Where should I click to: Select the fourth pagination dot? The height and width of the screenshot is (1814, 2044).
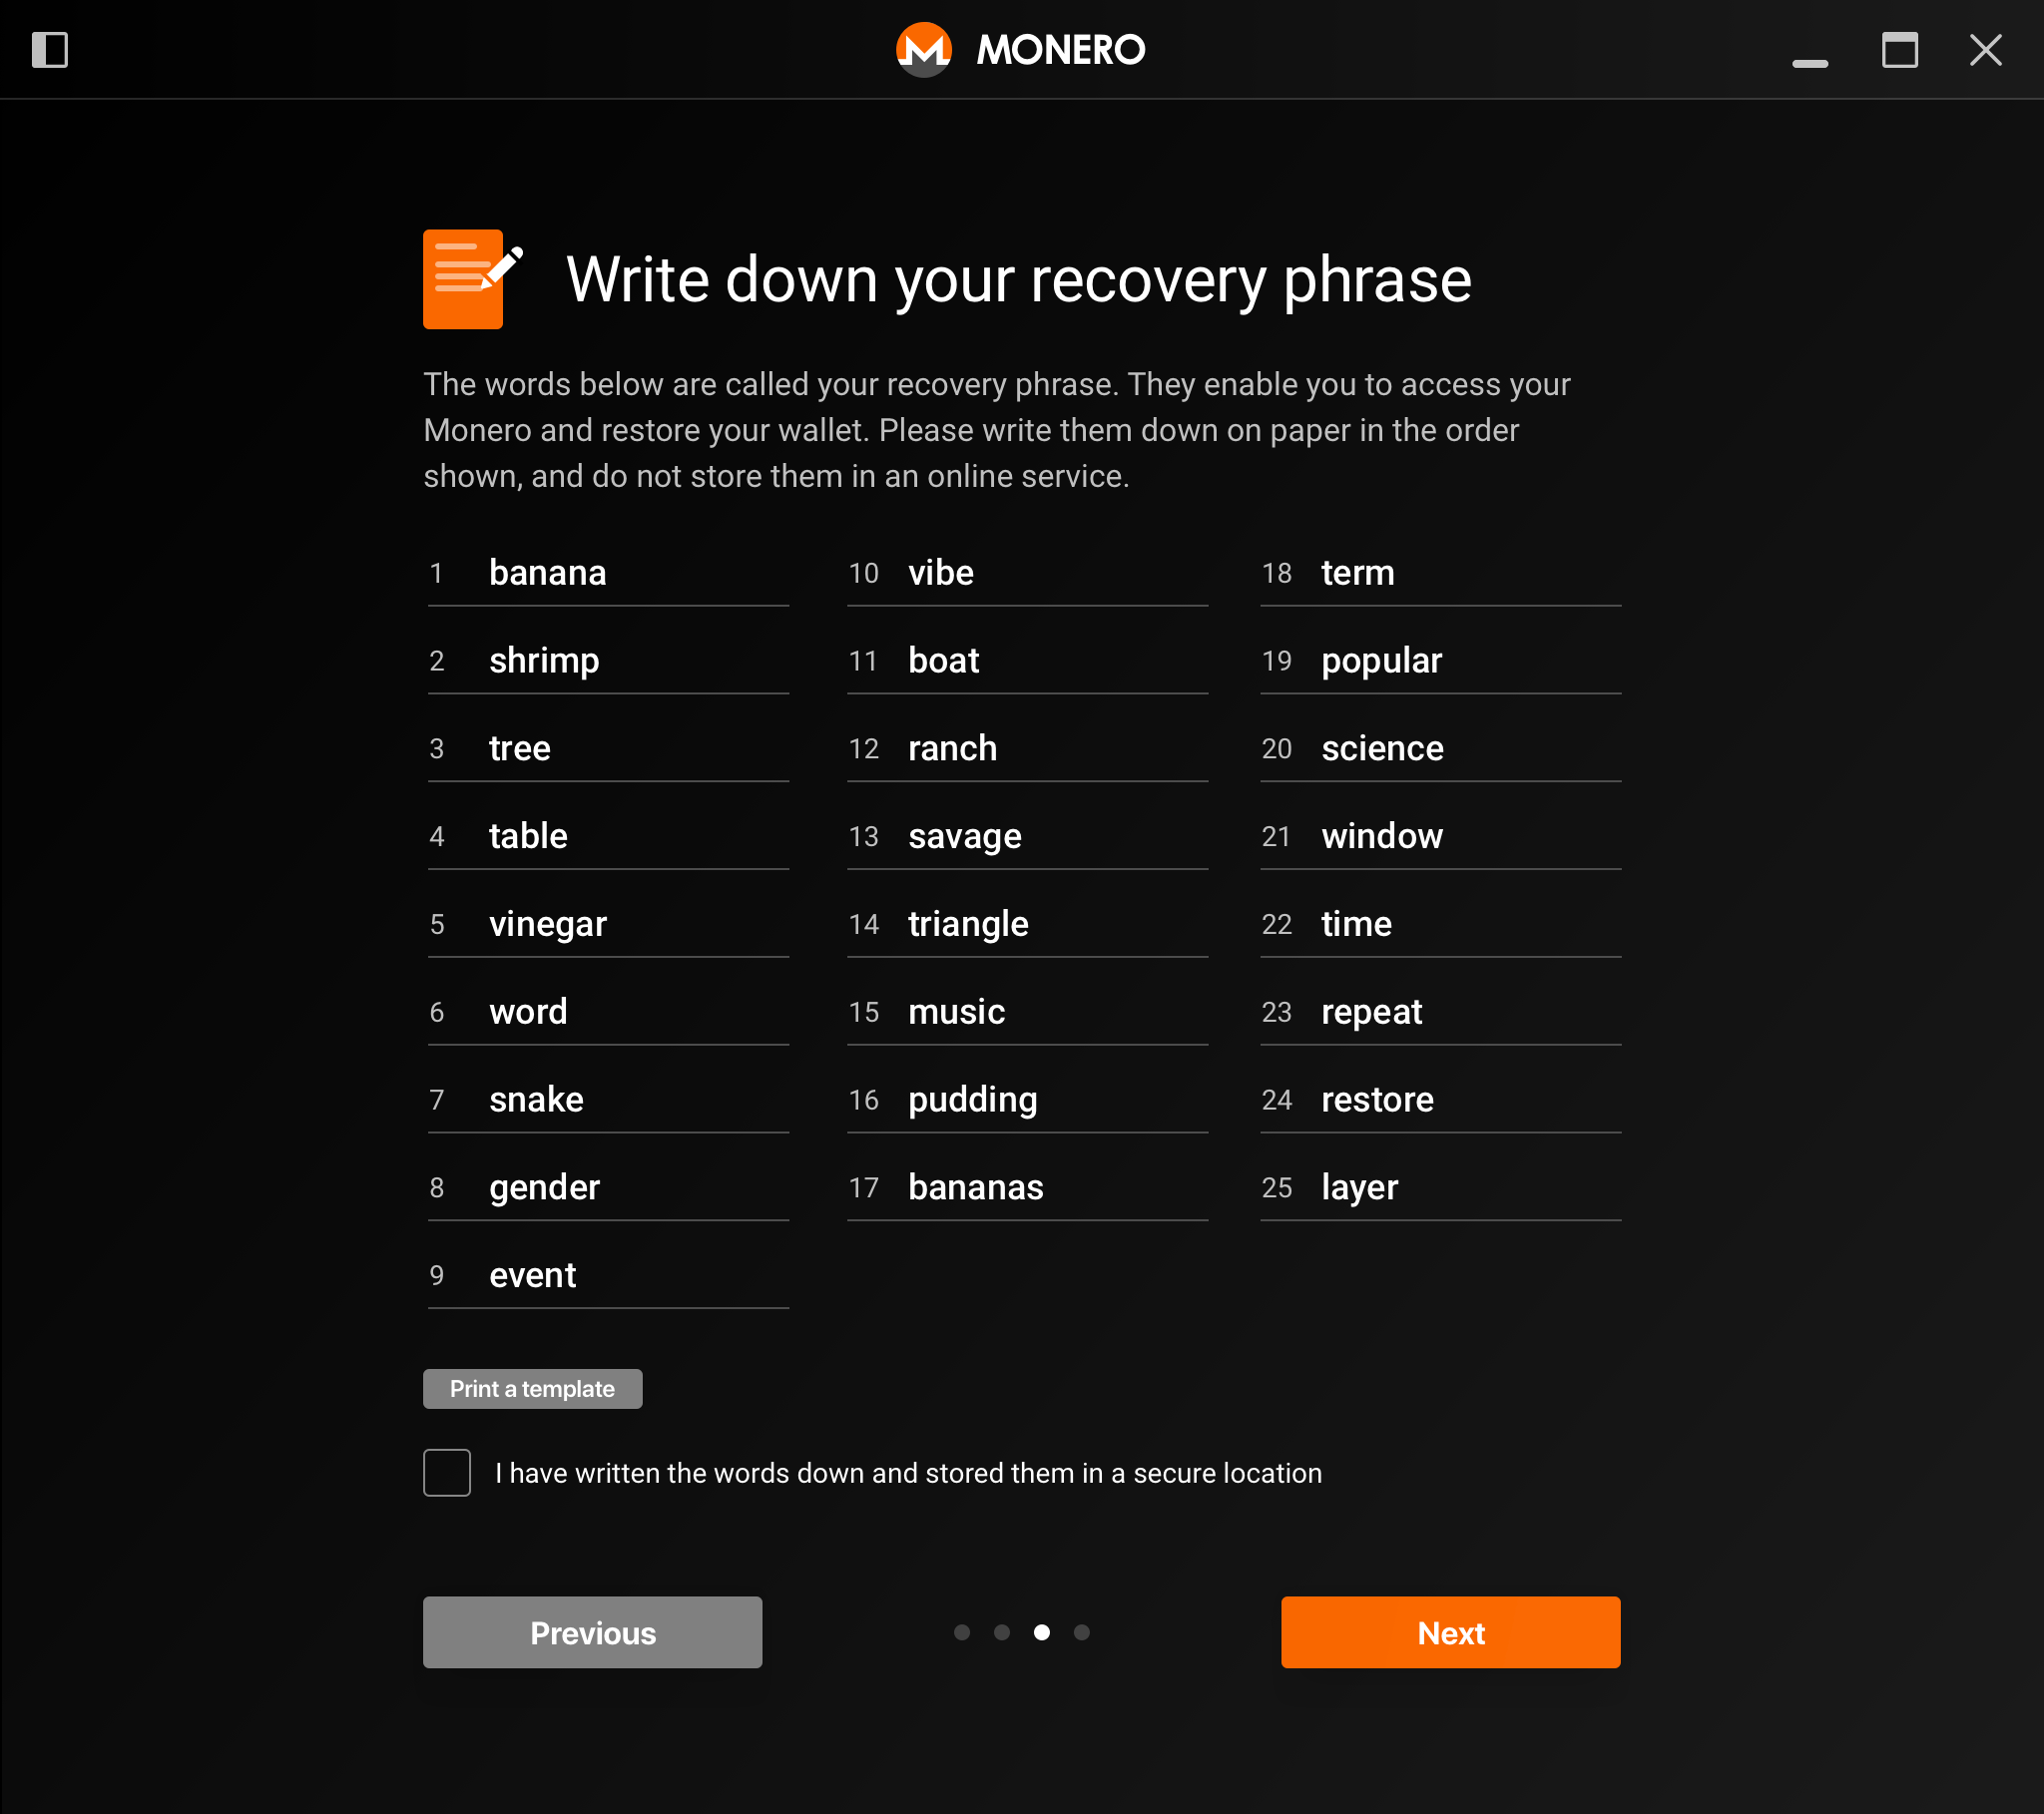click(x=1084, y=1631)
